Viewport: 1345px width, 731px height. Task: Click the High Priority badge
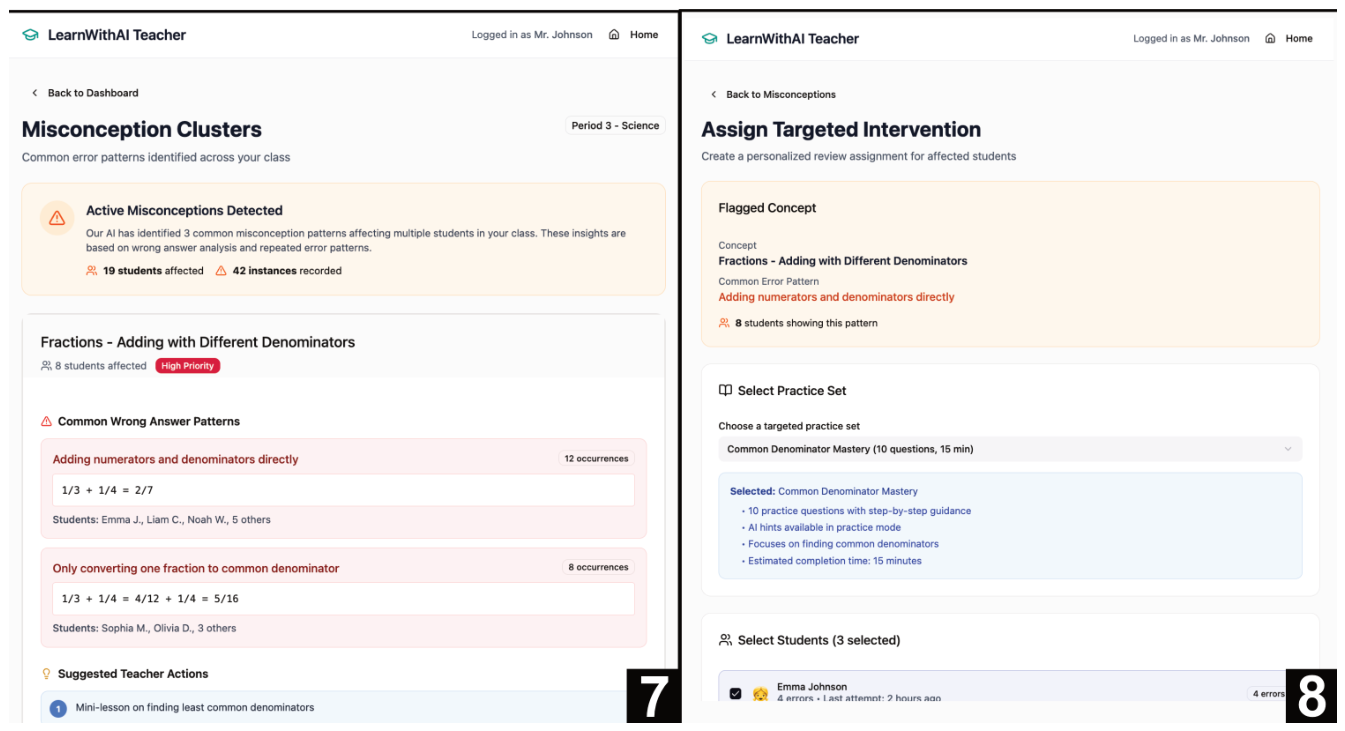tap(188, 366)
